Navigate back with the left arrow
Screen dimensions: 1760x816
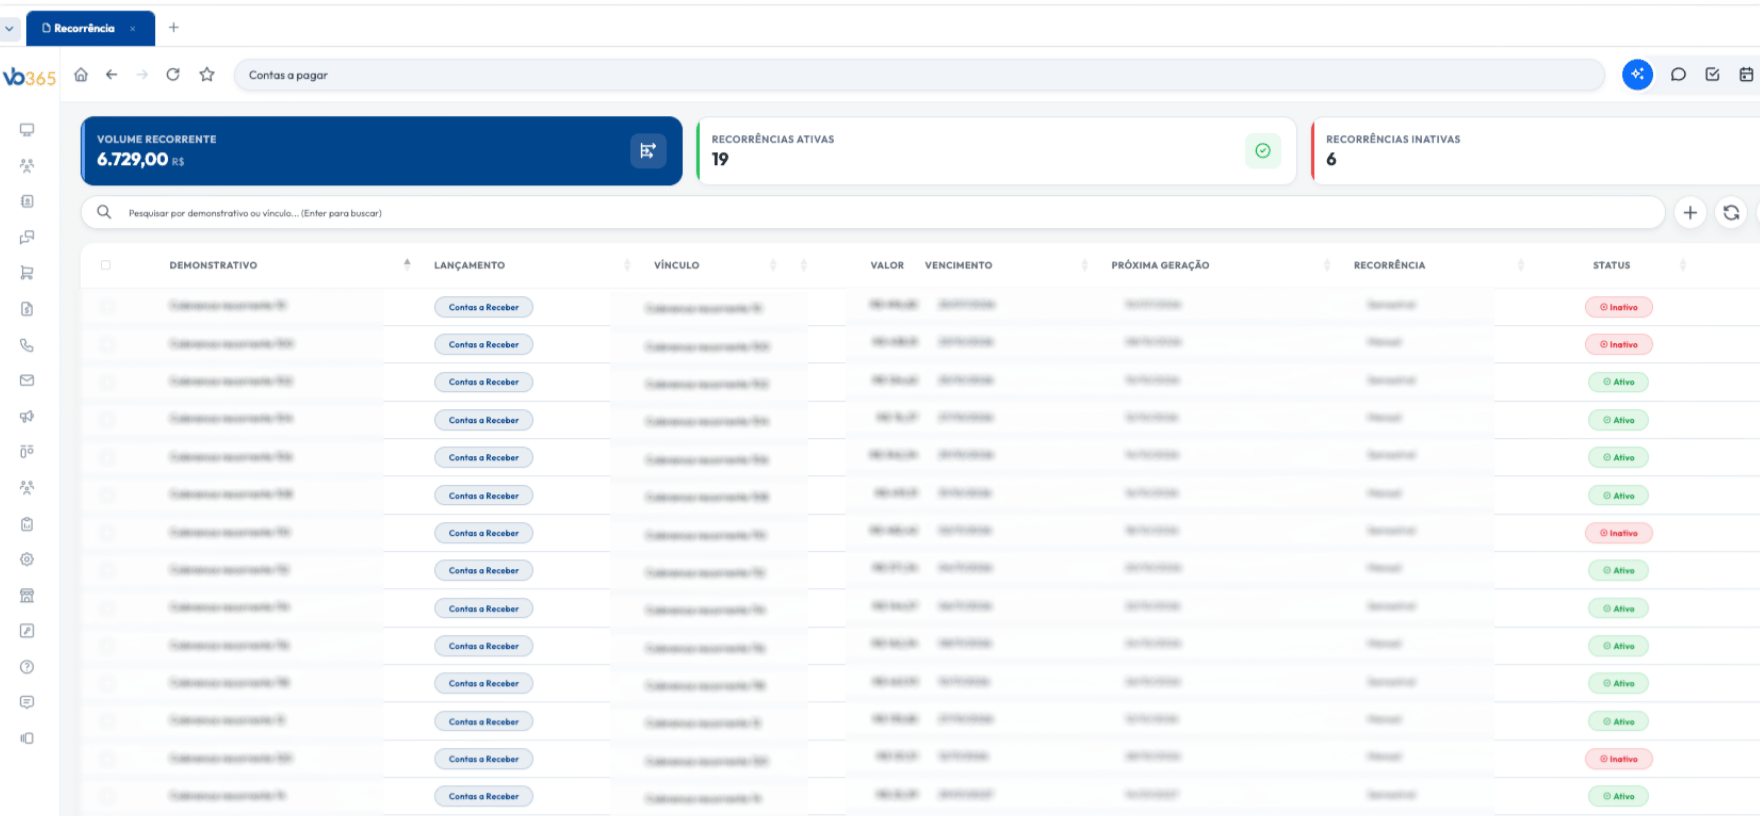pos(111,75)
